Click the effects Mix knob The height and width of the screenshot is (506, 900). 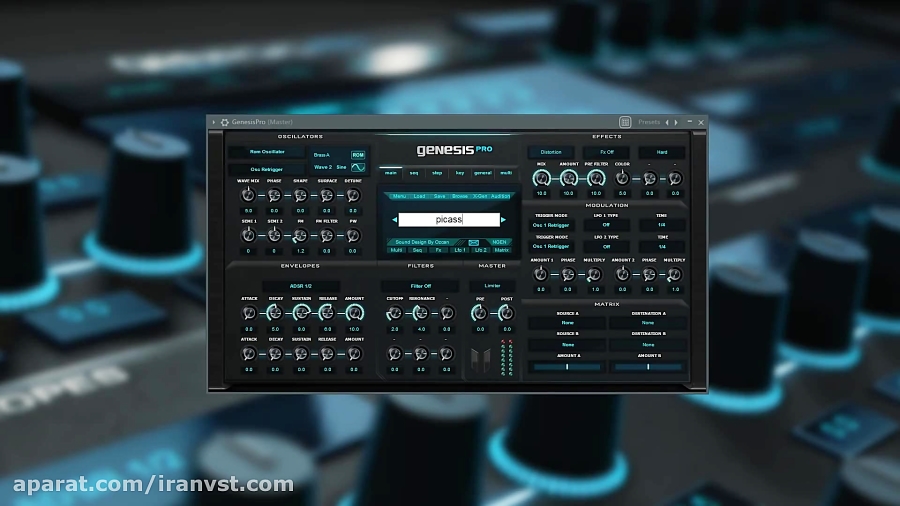541,178
